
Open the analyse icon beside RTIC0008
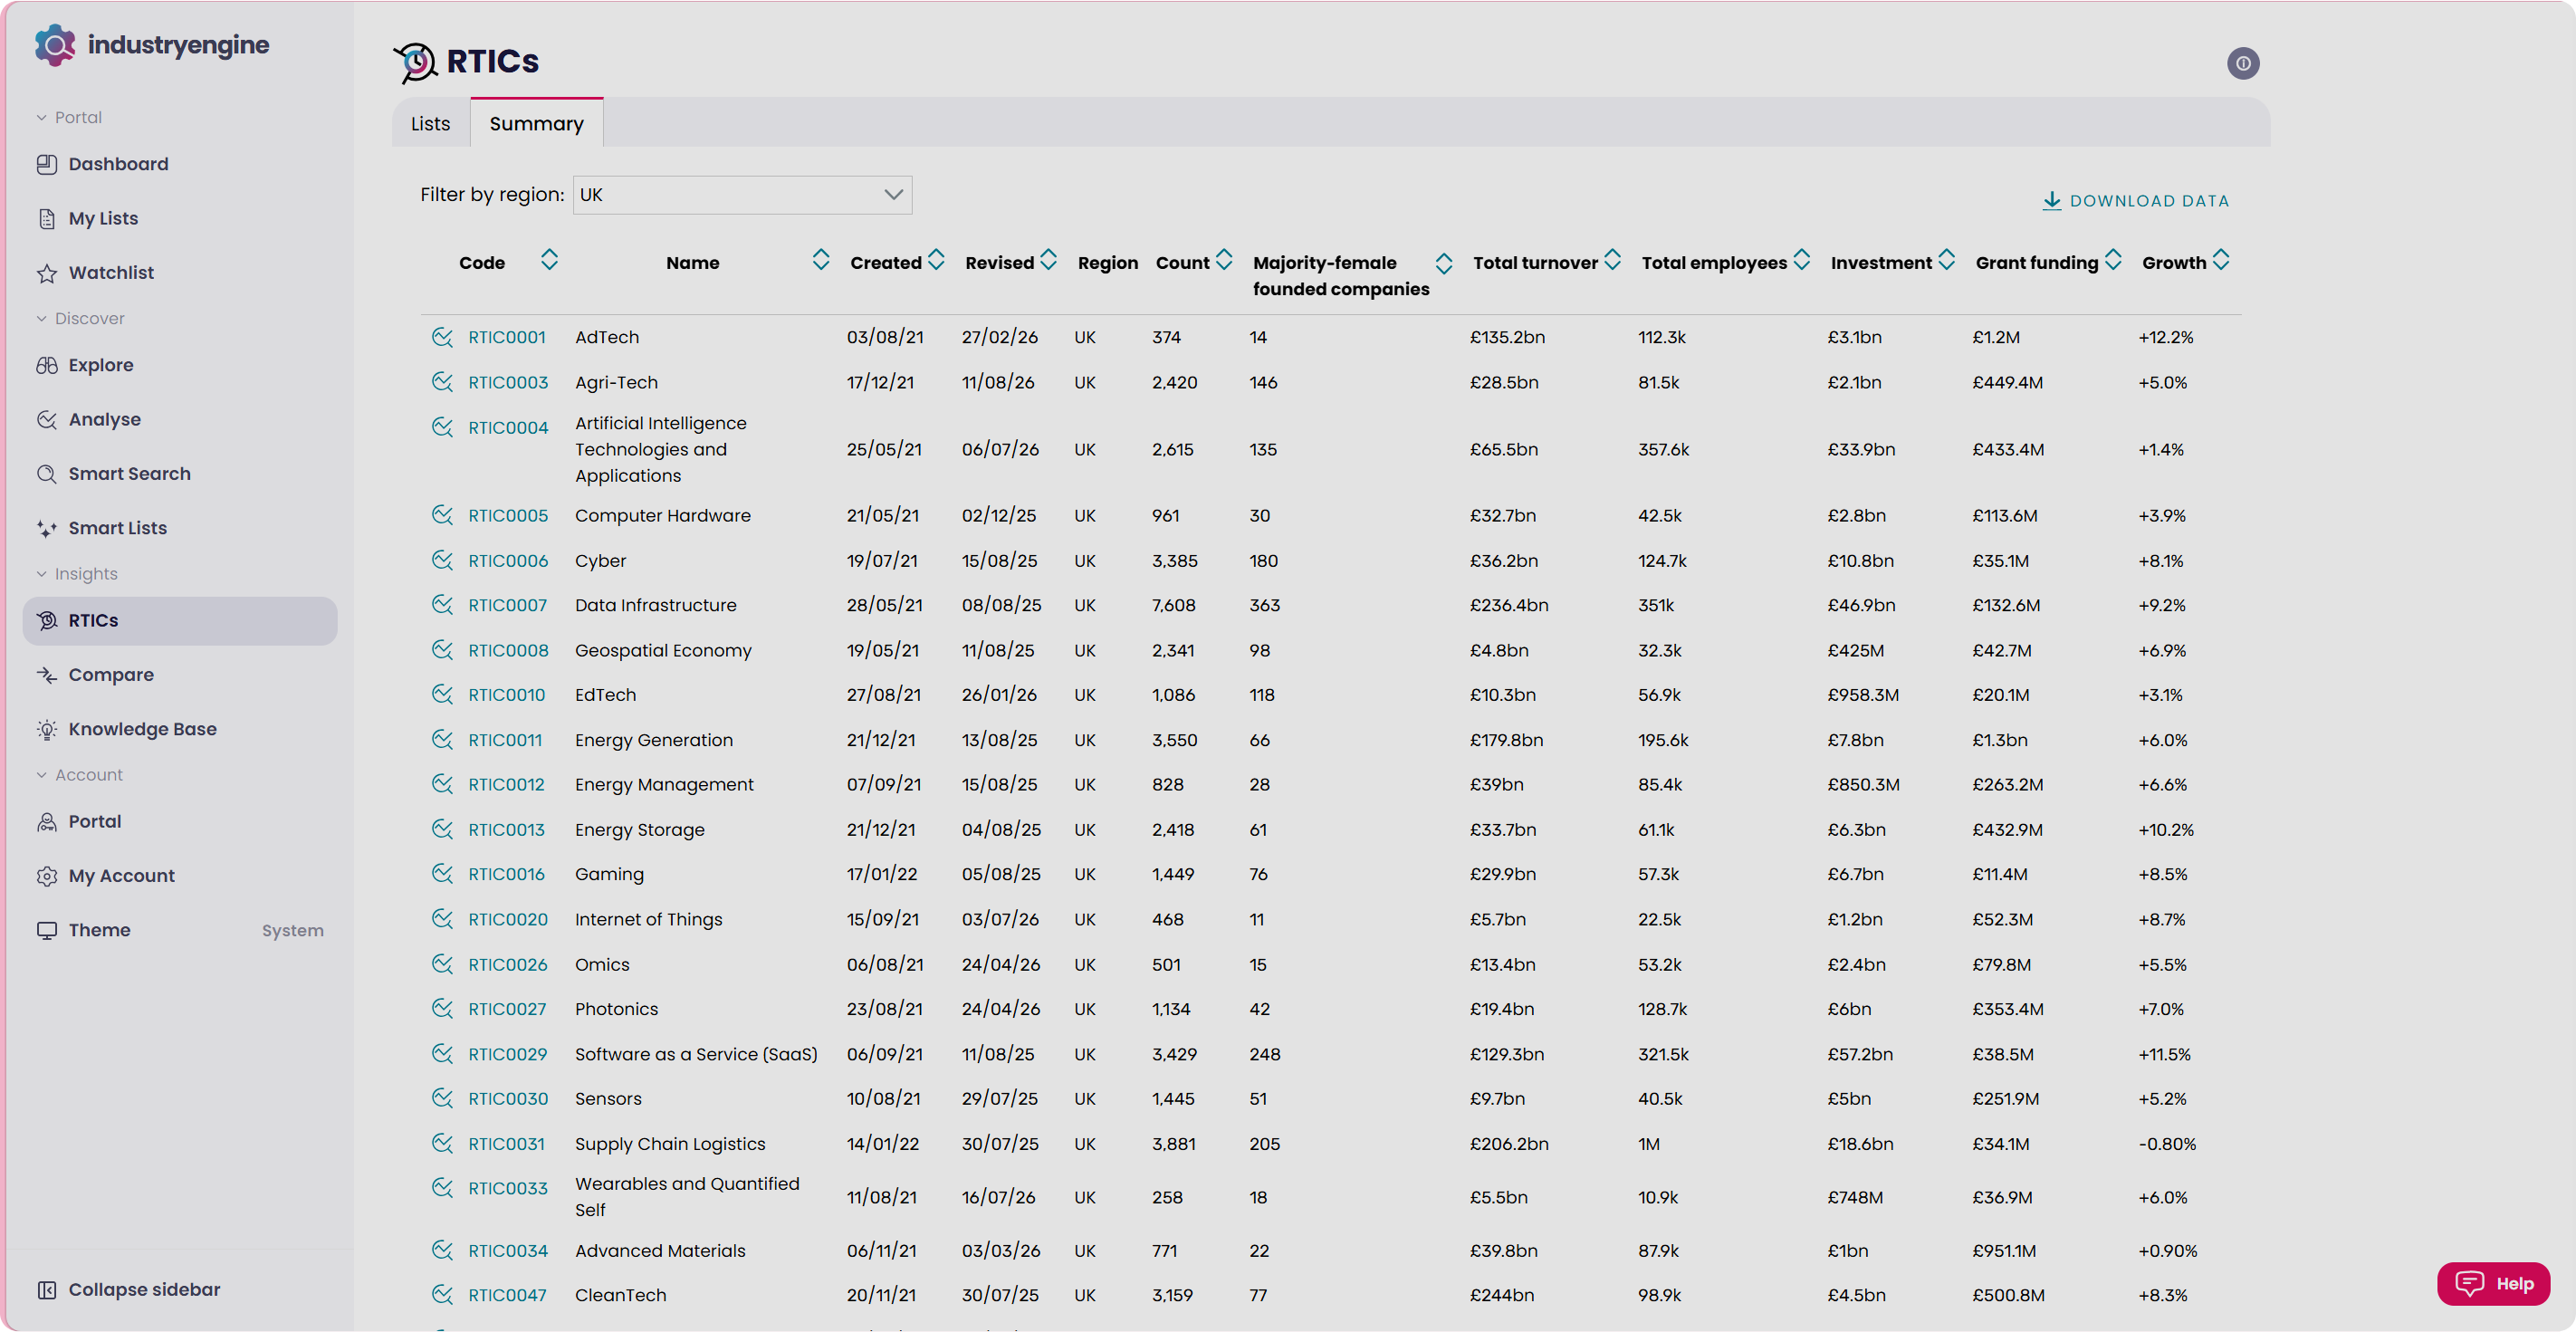point(442,650)
